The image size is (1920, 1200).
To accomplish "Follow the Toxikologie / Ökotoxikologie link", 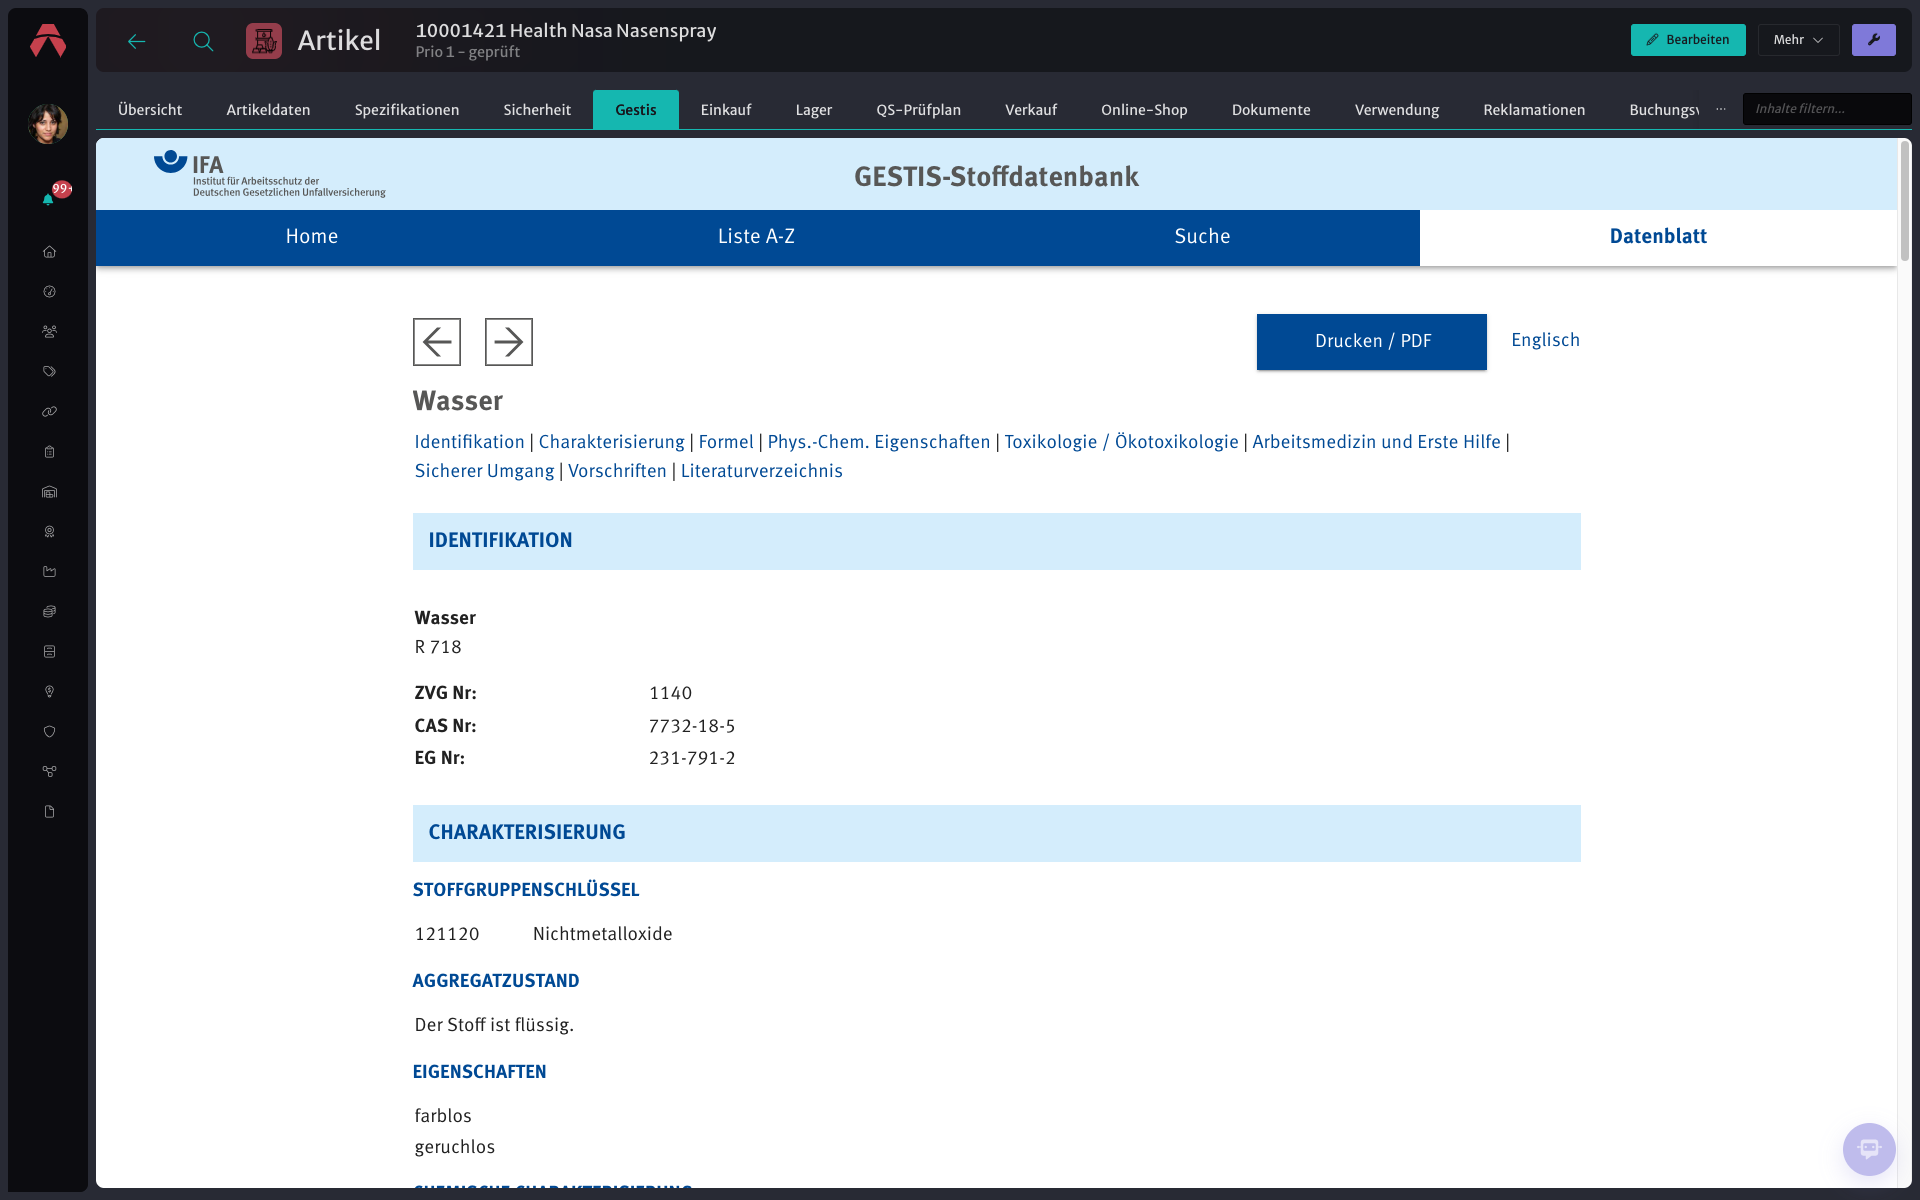I will [x=1121, y=442].
